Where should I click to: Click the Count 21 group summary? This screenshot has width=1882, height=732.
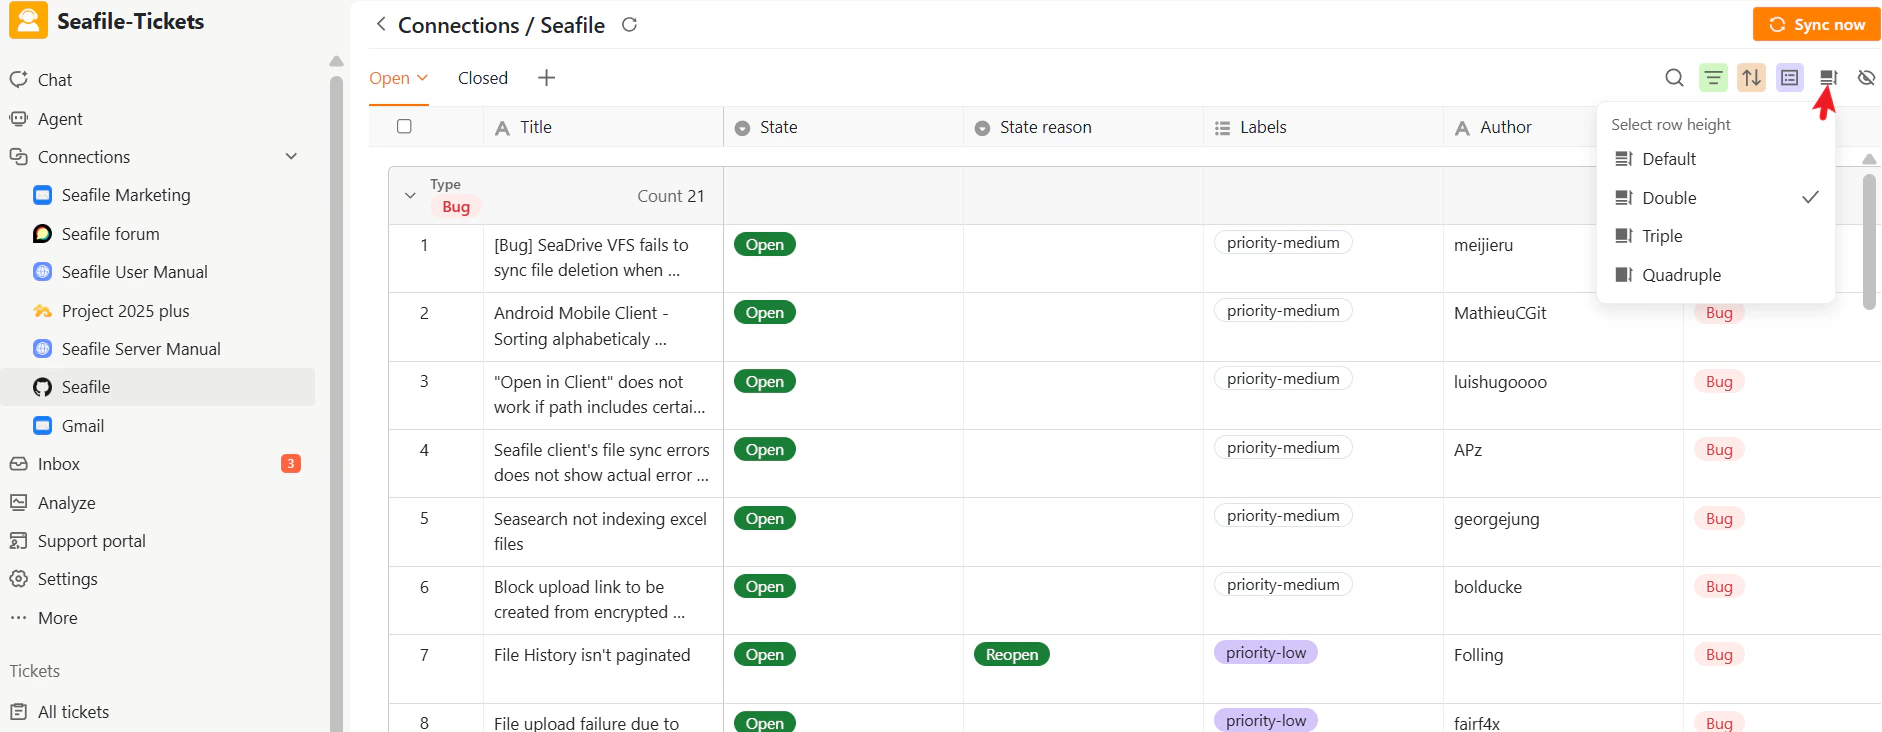[671, 196]
